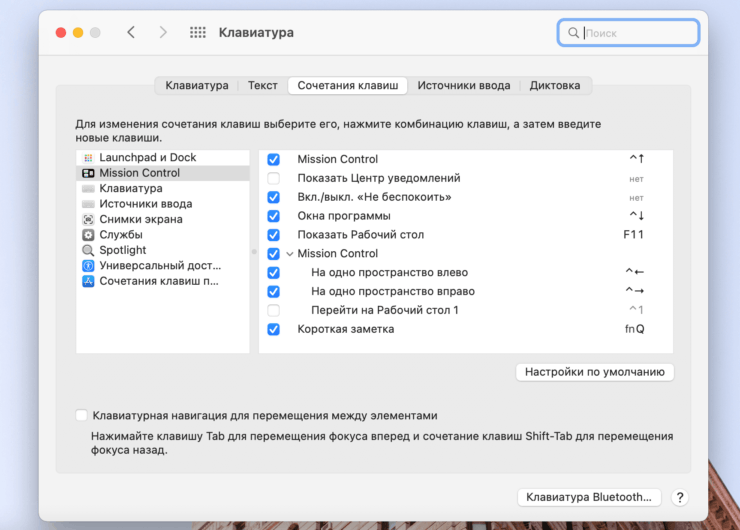Click the App Store icon beside Сочетания клавиш
740x530 pixels.
tap(88, 281)
